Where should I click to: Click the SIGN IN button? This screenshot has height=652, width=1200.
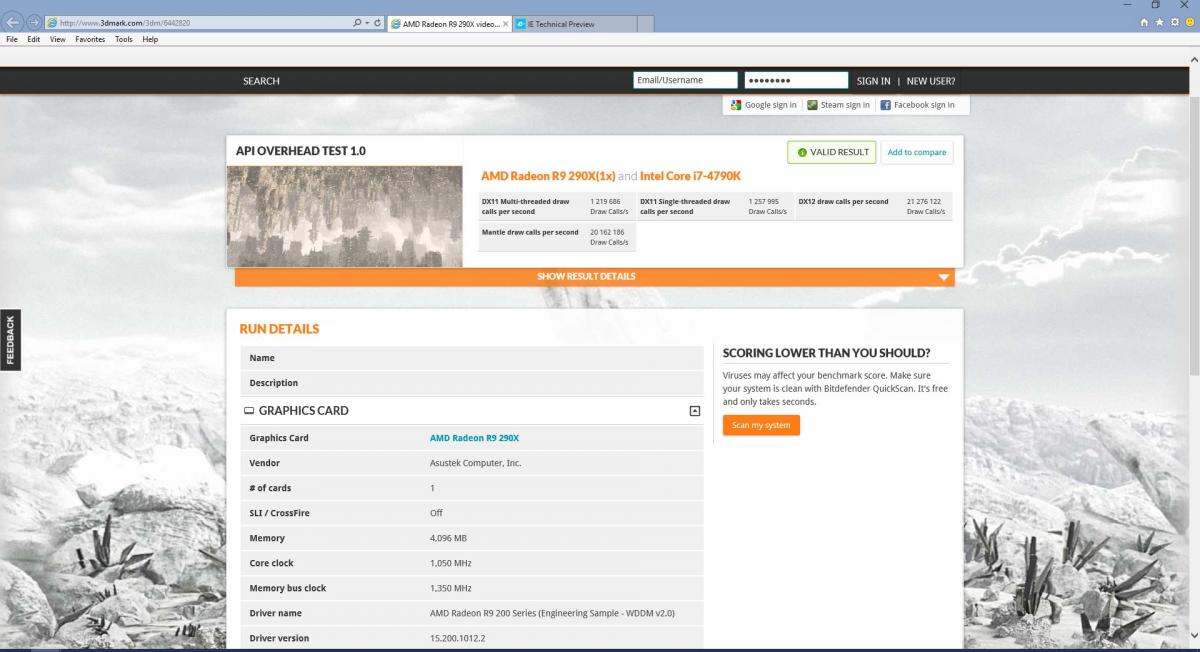pos(873,81)
